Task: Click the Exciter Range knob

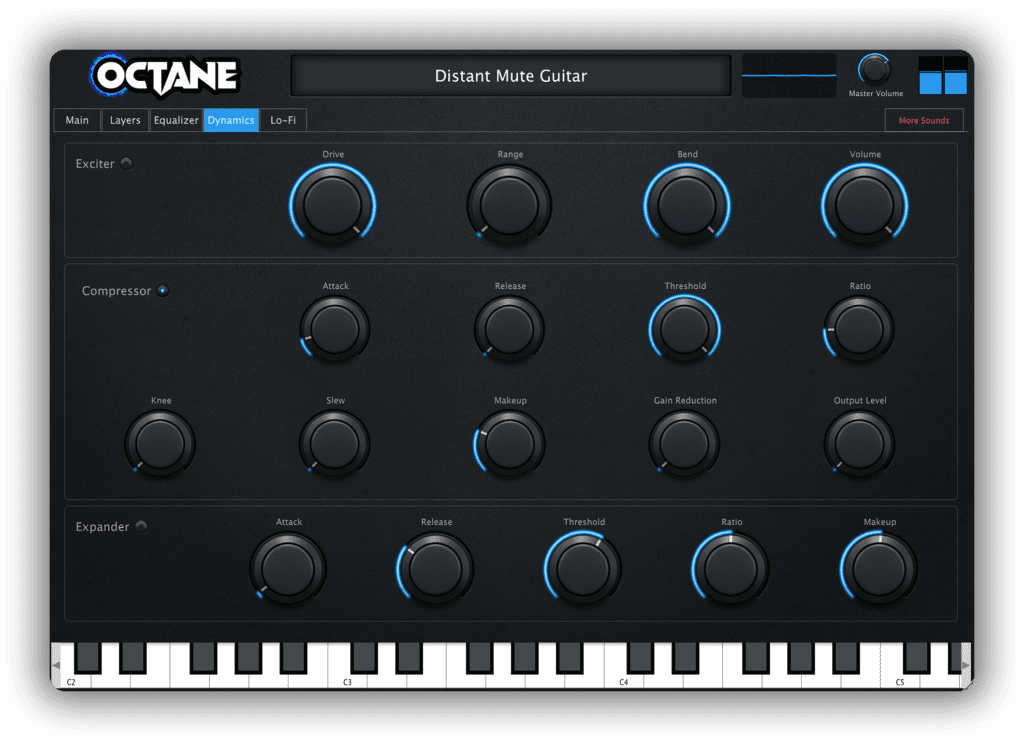Action: pyautogui.click(x=509, y=204)
